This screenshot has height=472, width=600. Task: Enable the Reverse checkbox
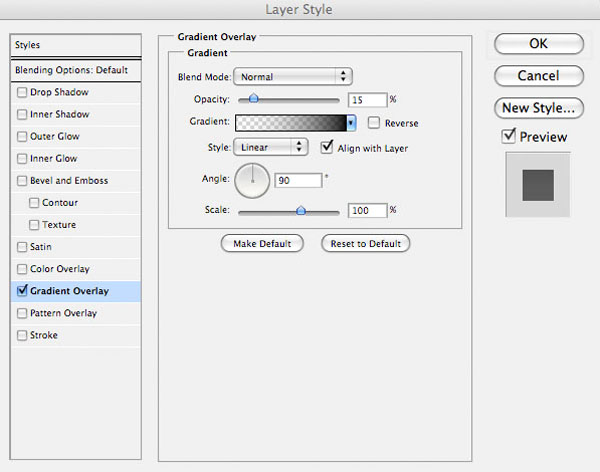tap(373, 123)
